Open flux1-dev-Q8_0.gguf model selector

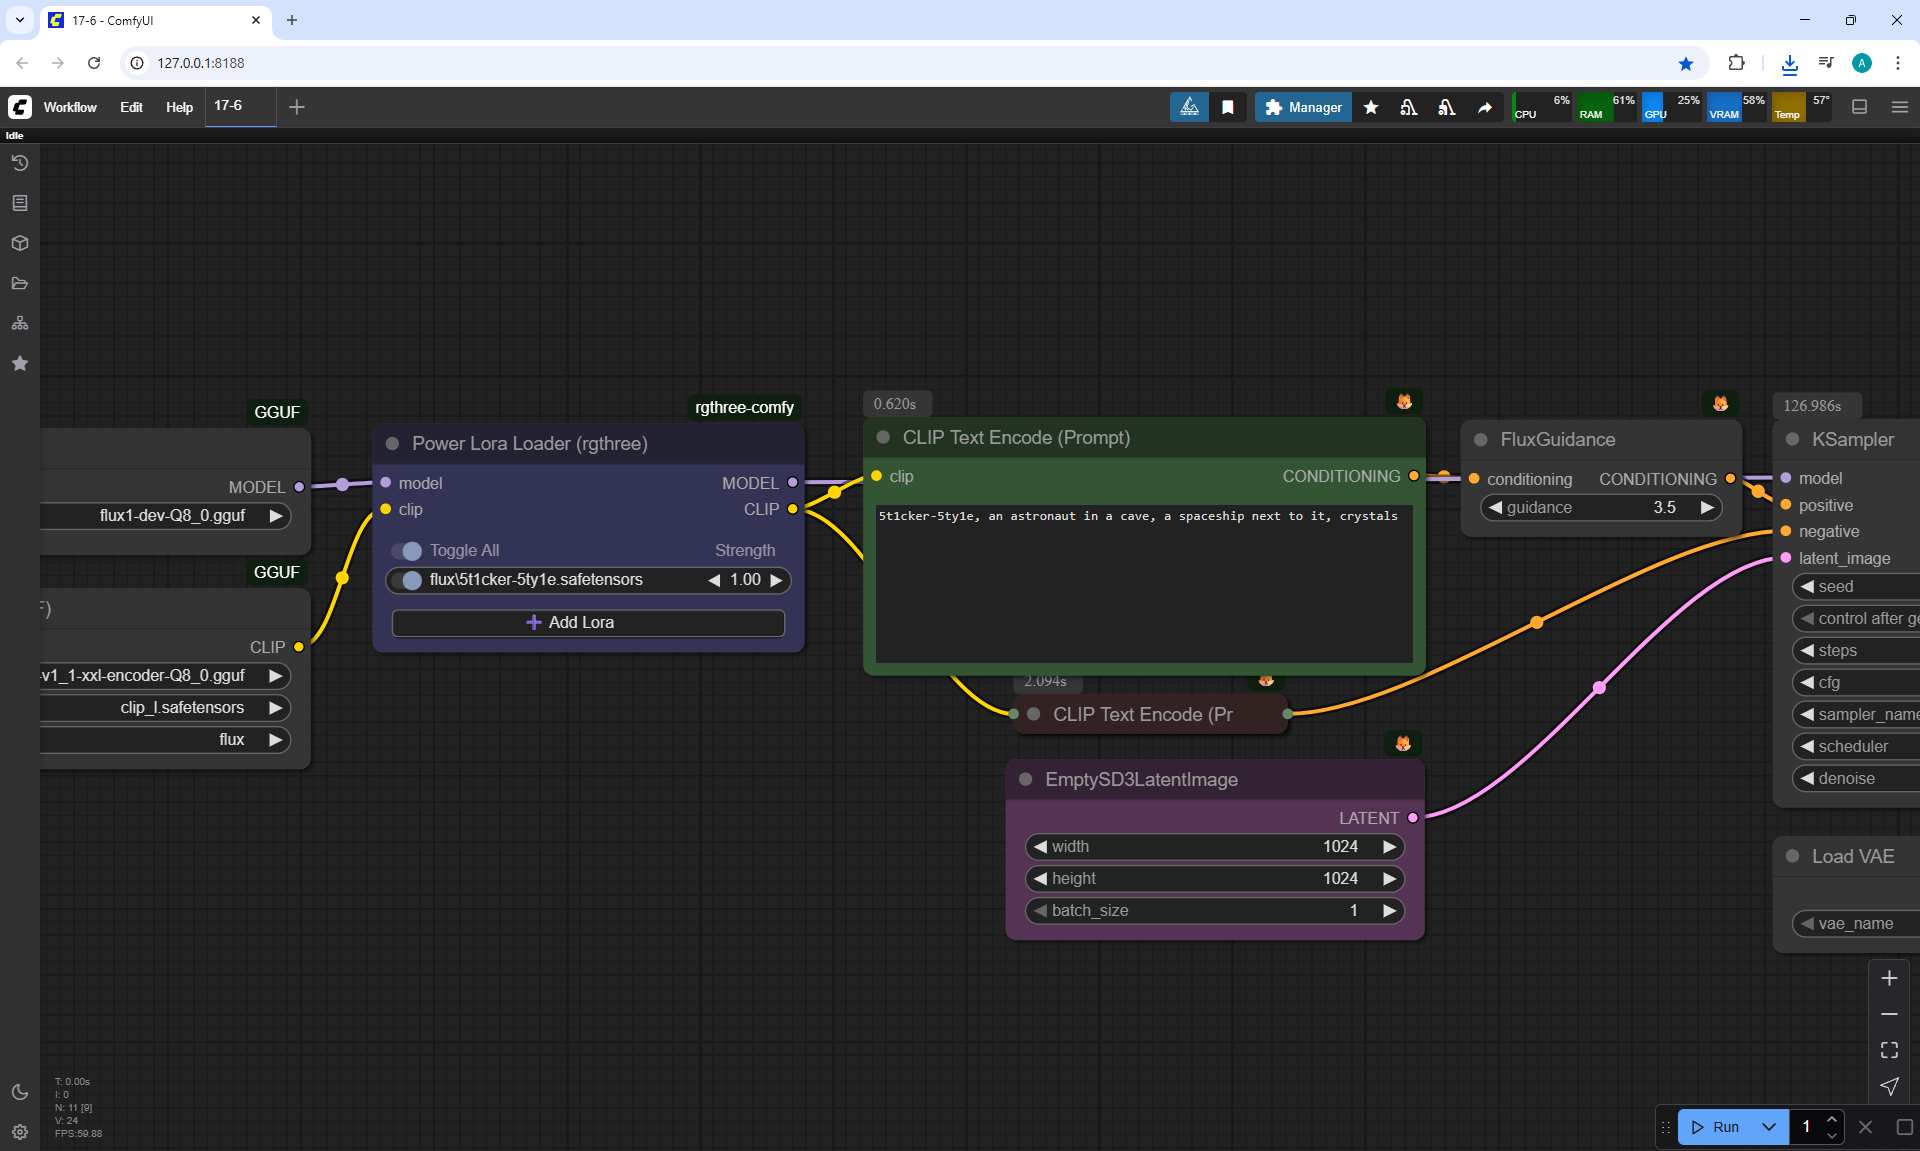click(x=170, y=516)
